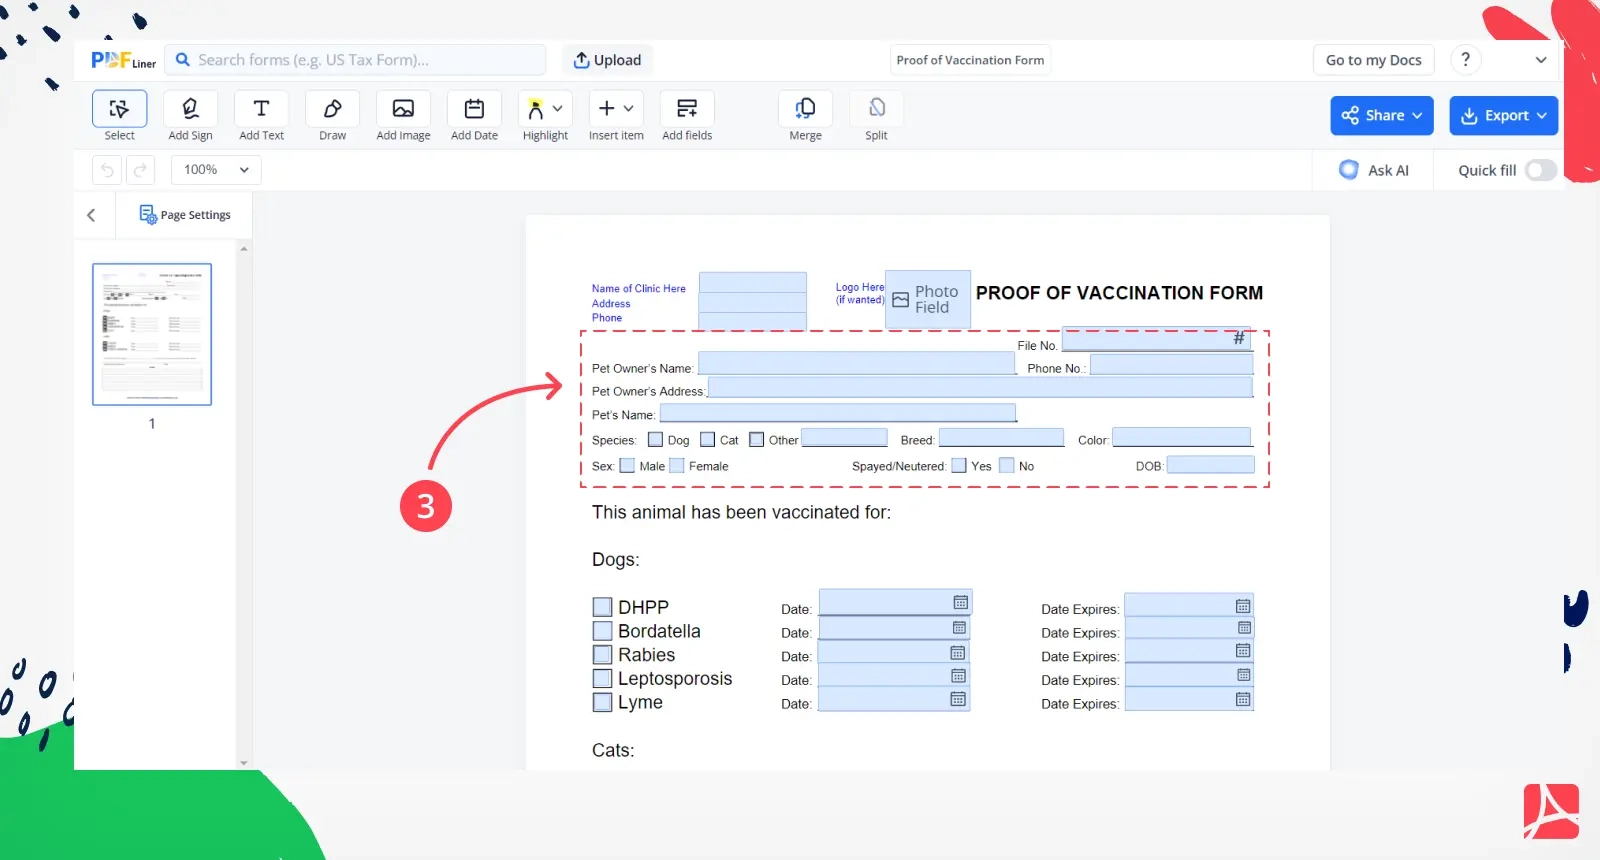Click the search forms input box
Screen dimensions: 1600x860
(x=356, y=60)
